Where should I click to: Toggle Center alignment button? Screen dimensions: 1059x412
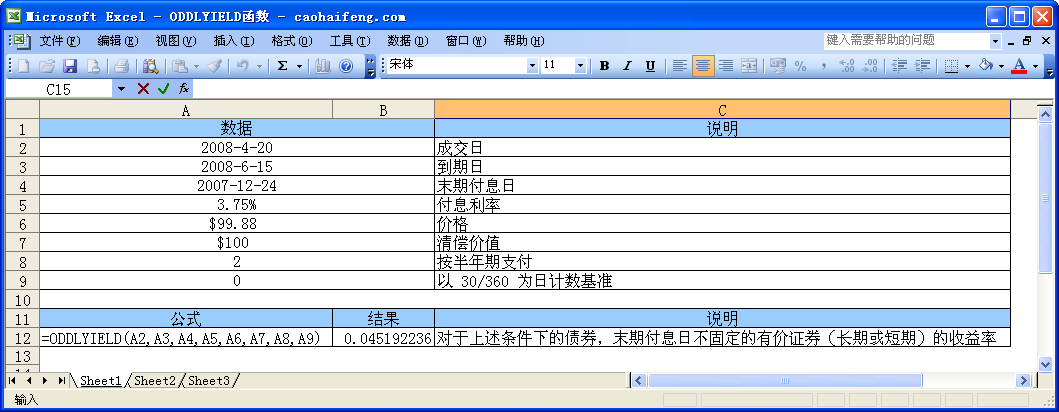point(703,66)
